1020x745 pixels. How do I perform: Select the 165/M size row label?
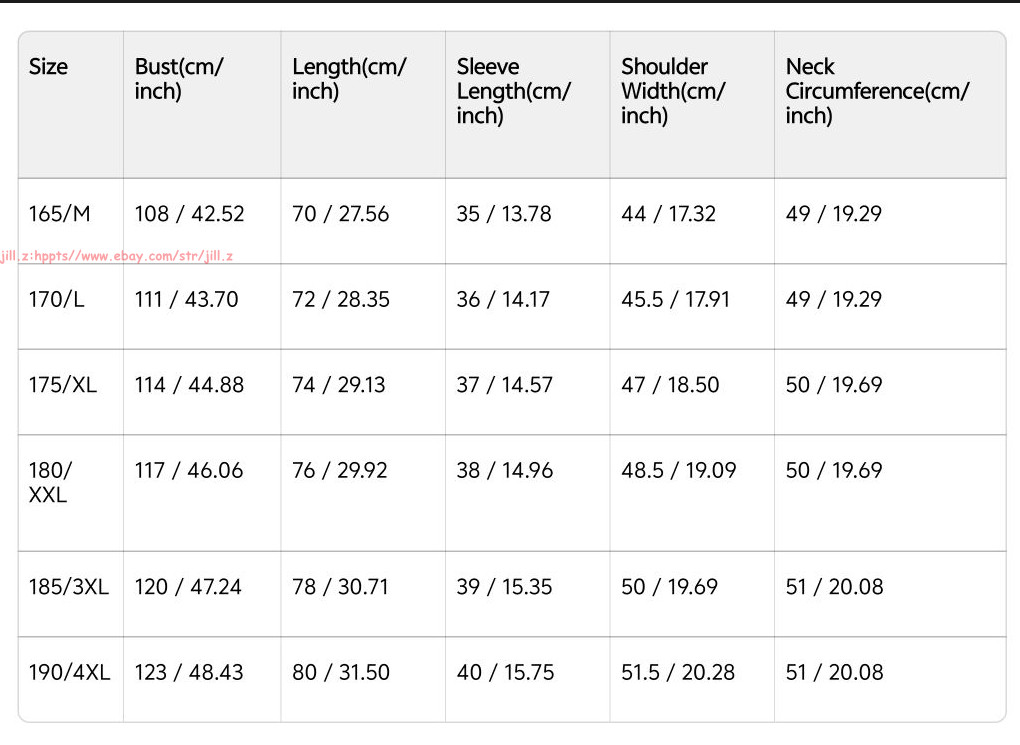pyautogui.click(x=60, y=214)
